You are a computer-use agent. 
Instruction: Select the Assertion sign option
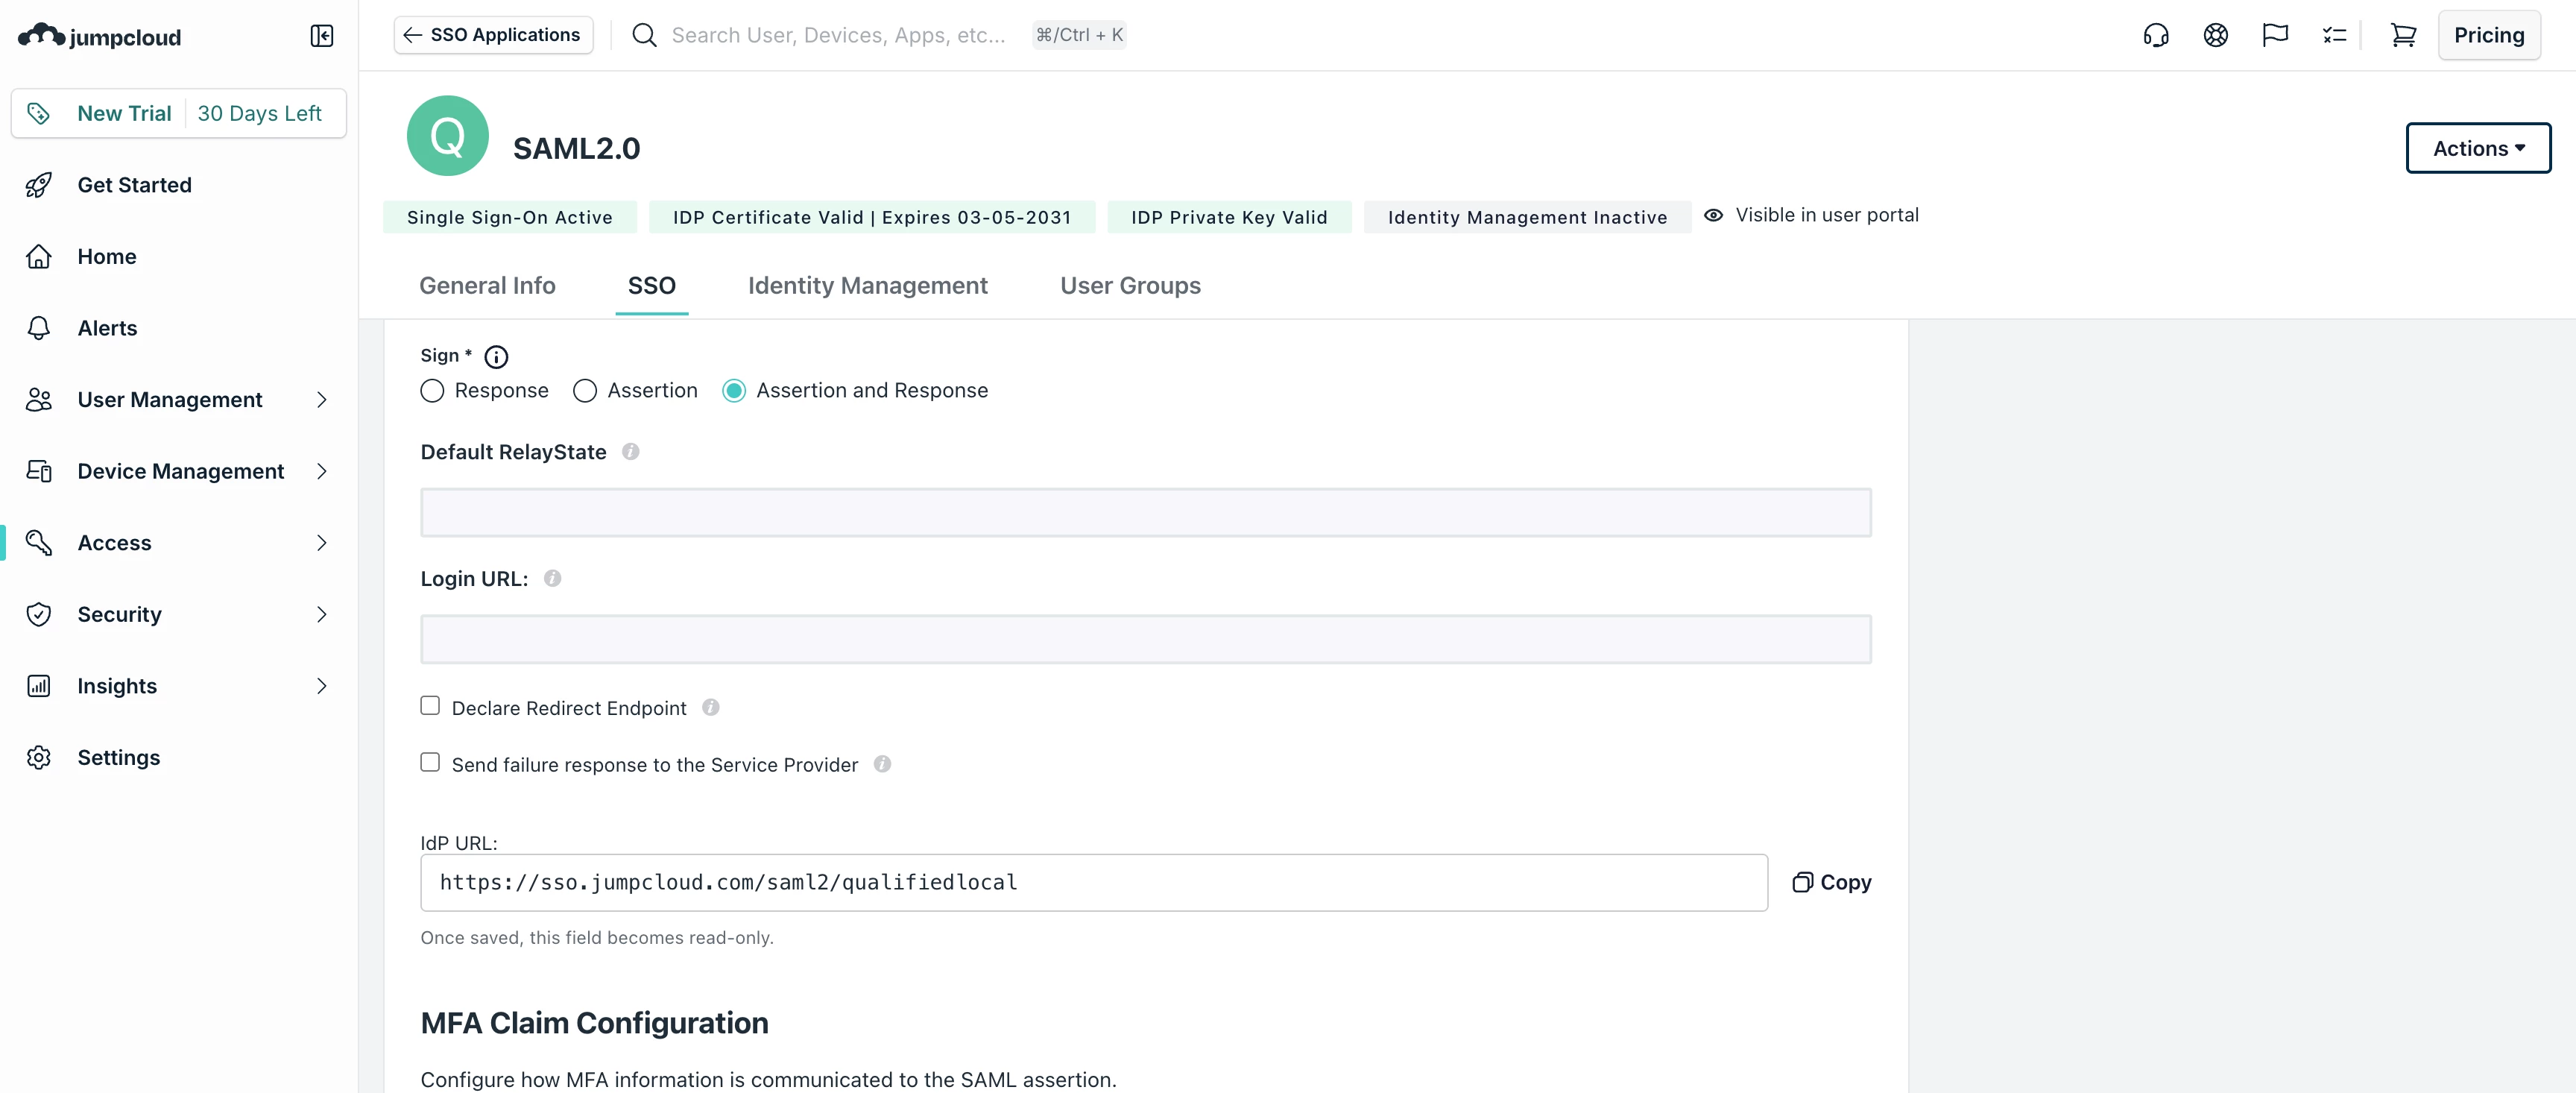point(585,391)
